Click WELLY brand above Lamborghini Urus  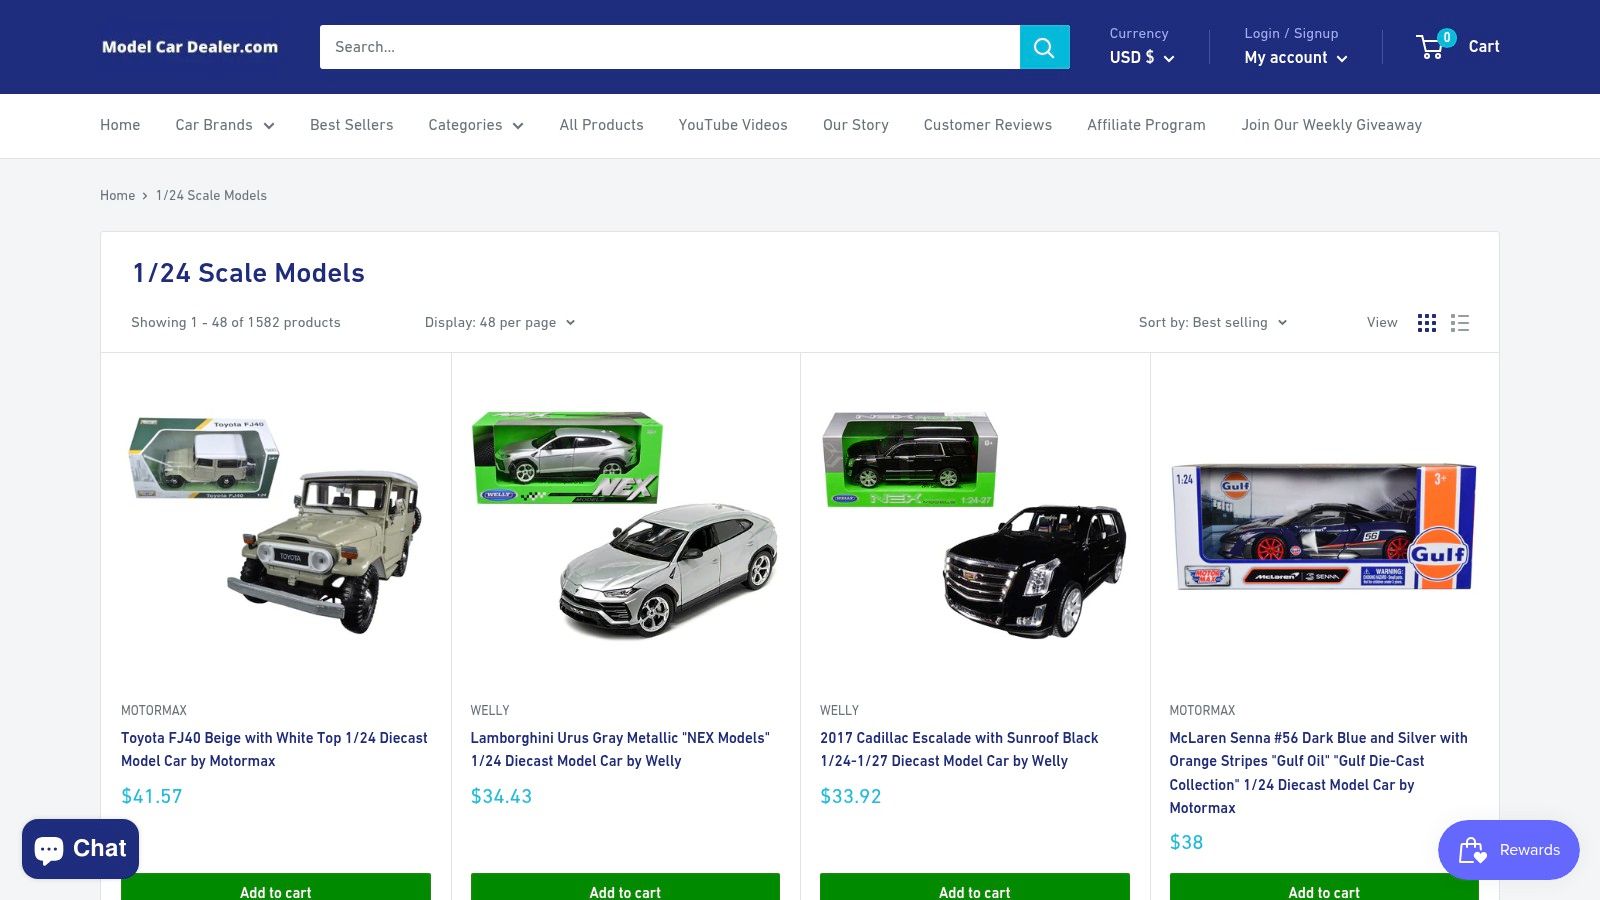coord(490,710)
